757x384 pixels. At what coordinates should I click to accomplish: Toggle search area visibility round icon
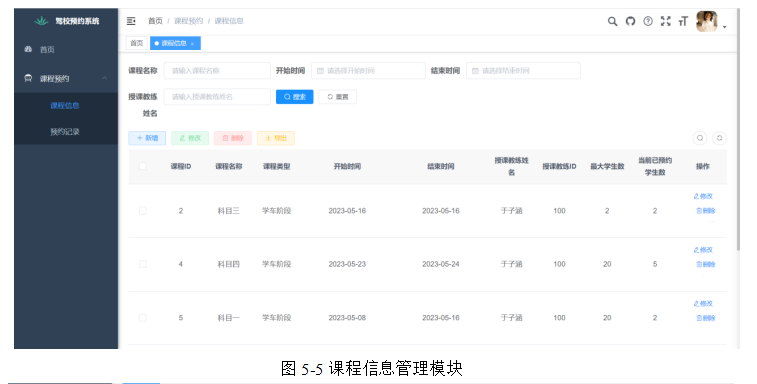(700, 138)
